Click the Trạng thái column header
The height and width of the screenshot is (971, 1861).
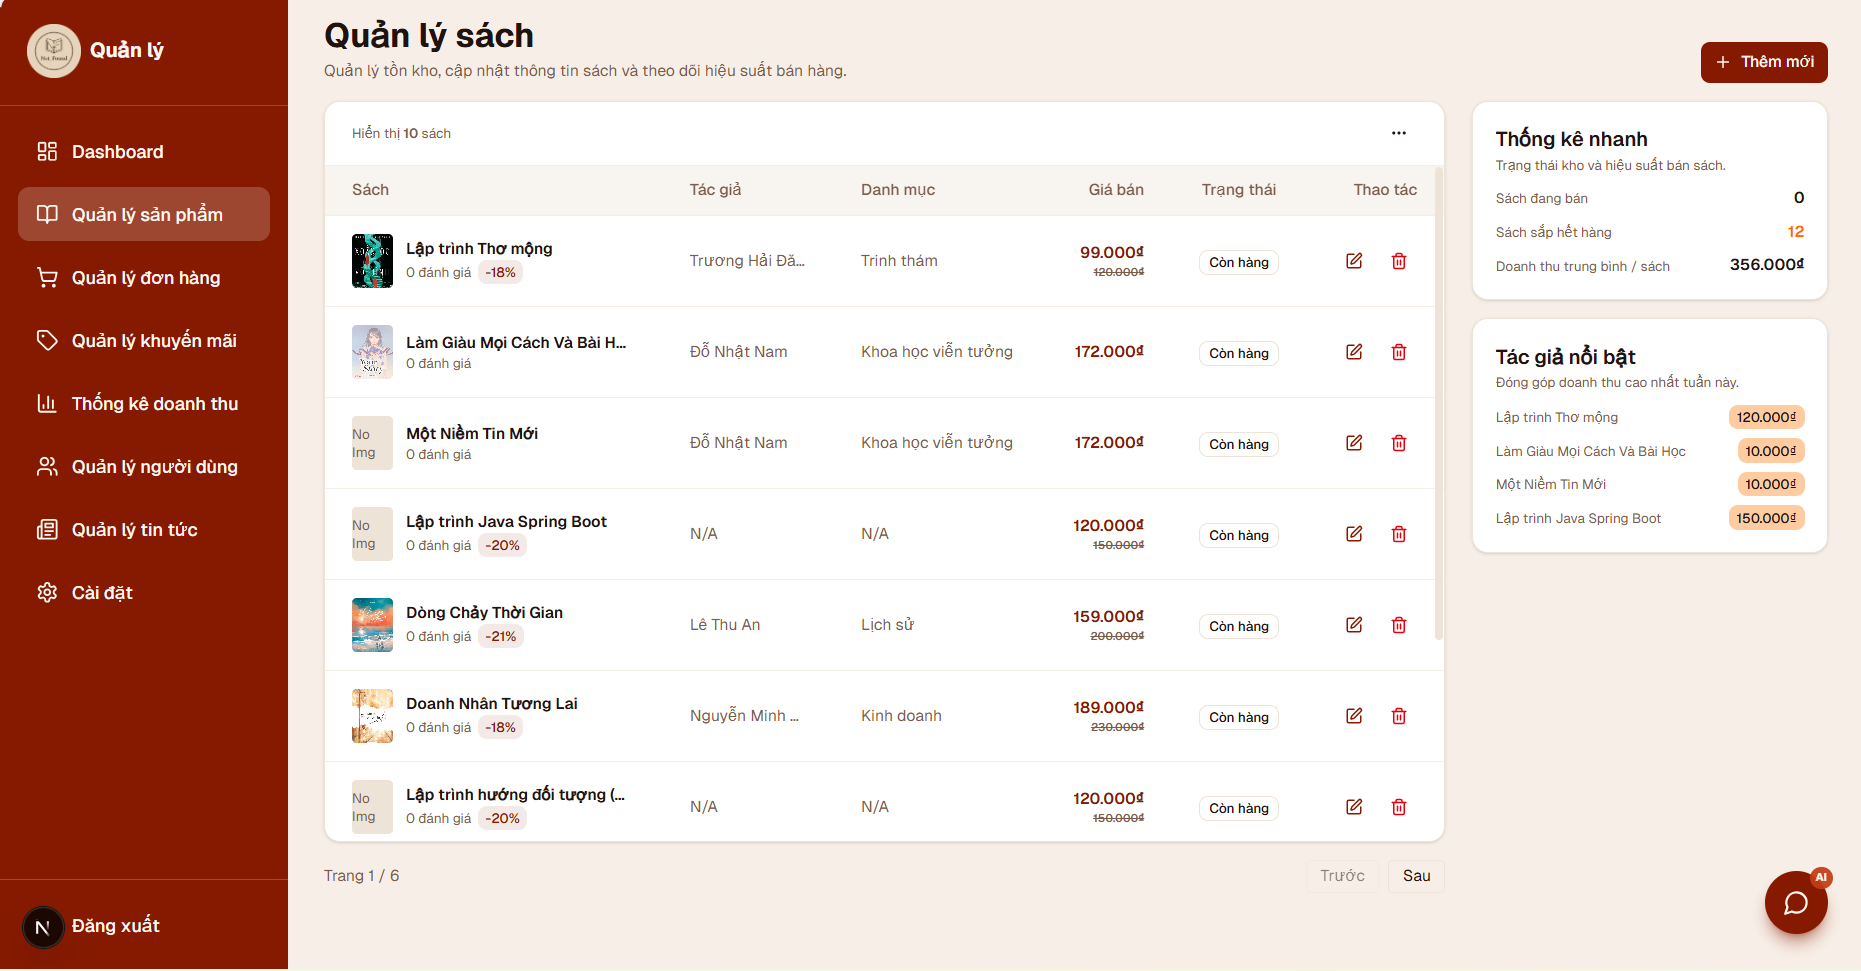1239,190
